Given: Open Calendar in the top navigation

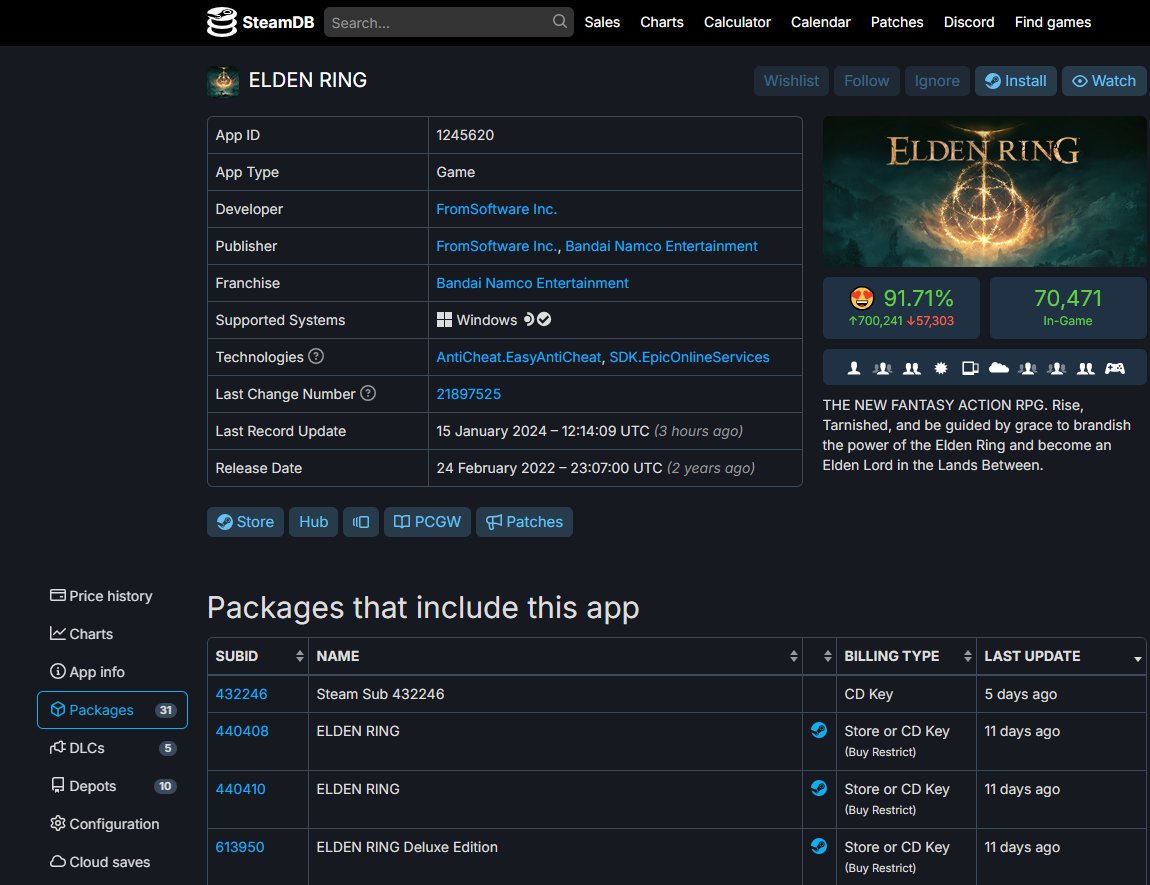Looking at the screenshot, I should pyautogui.click(x=821, y=22).
